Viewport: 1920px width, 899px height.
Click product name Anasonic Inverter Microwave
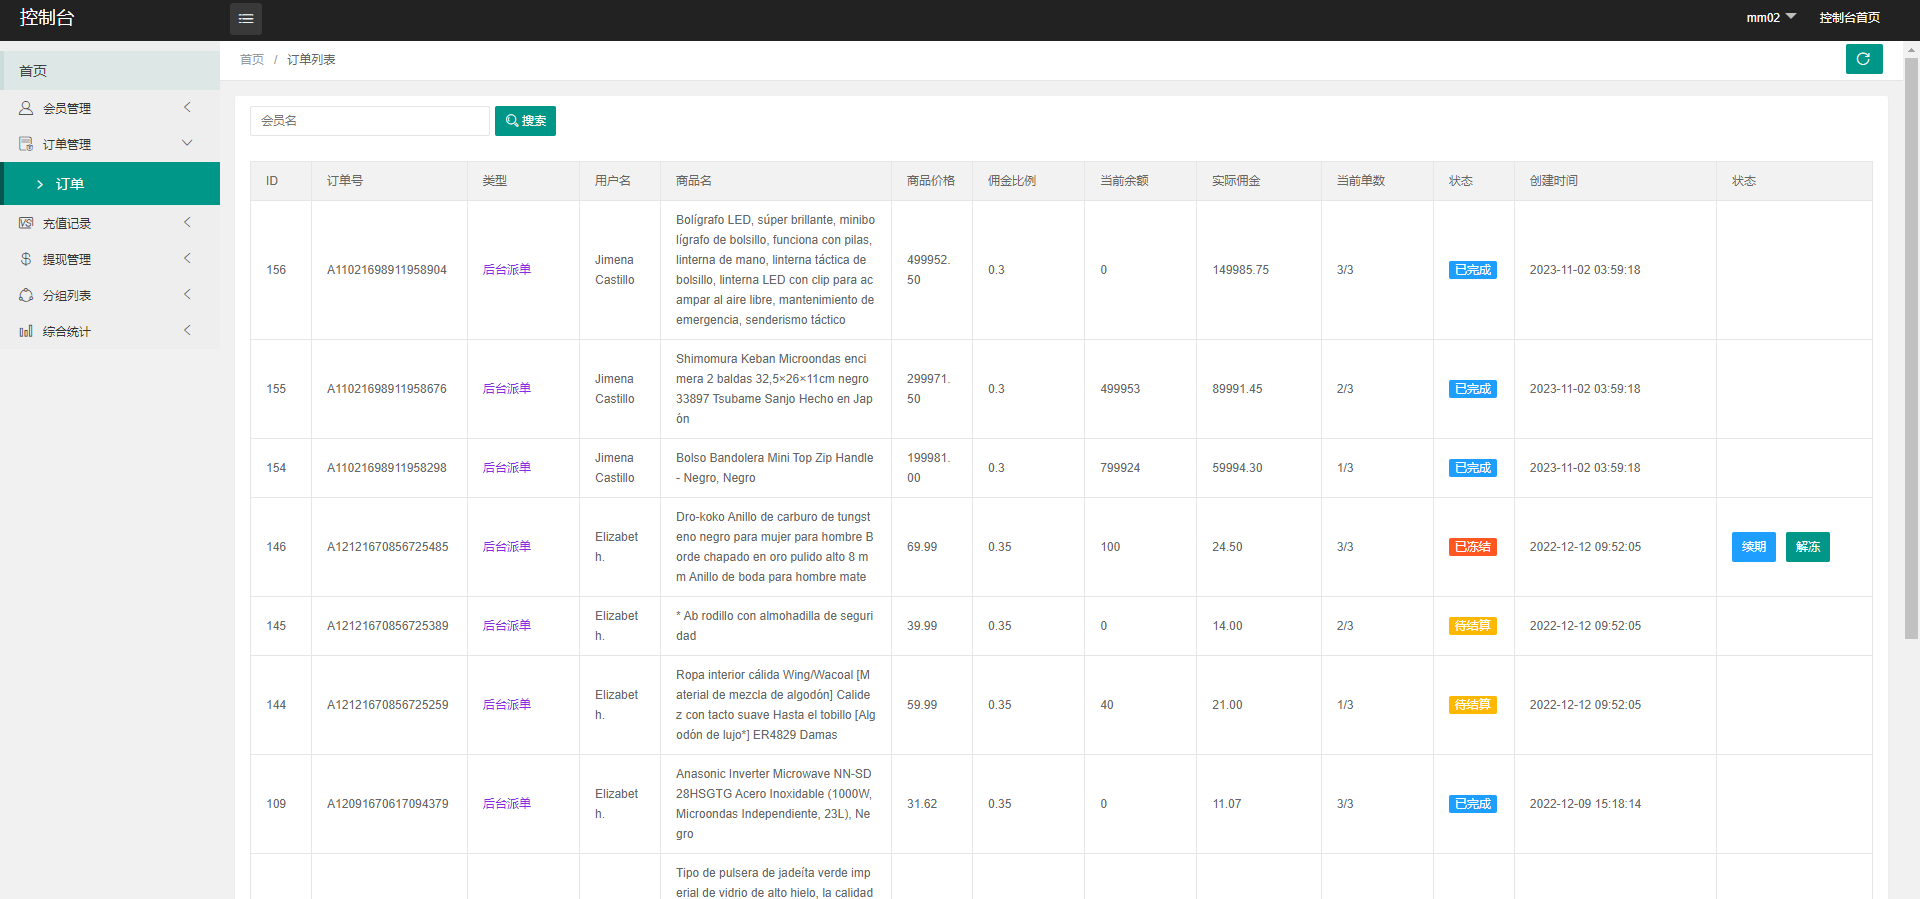775,804
